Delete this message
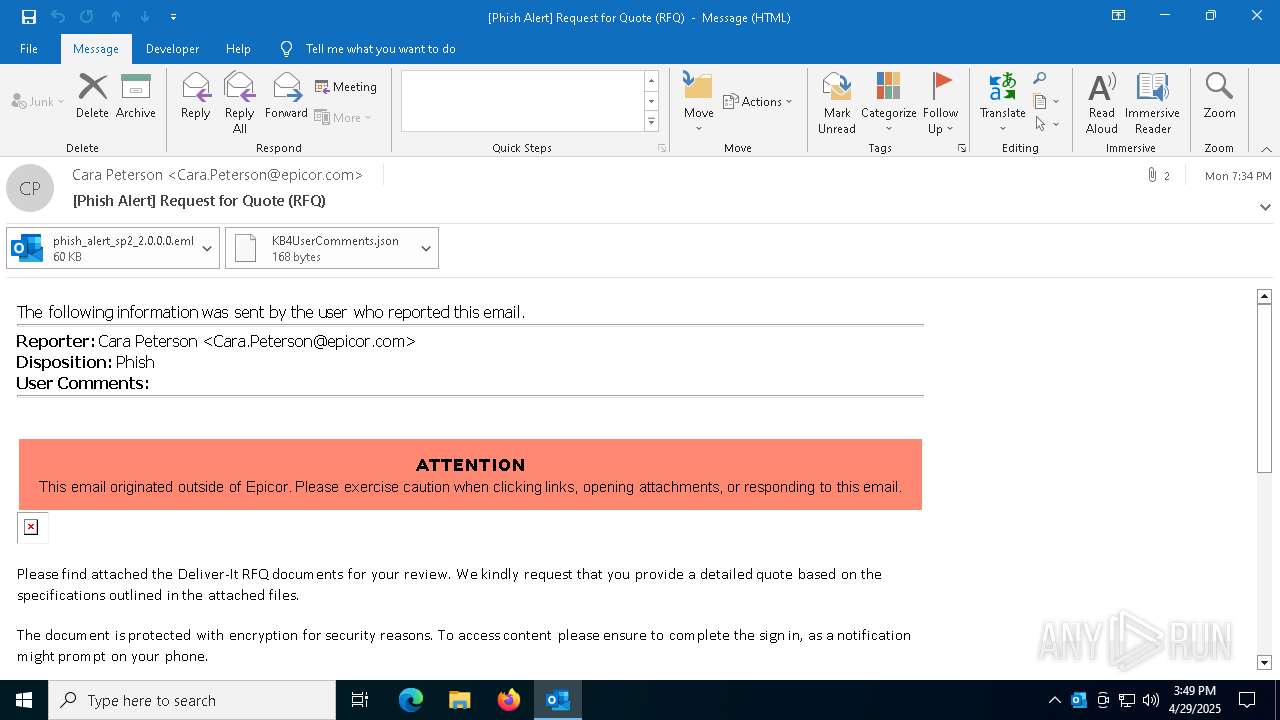 coord(92,97)
